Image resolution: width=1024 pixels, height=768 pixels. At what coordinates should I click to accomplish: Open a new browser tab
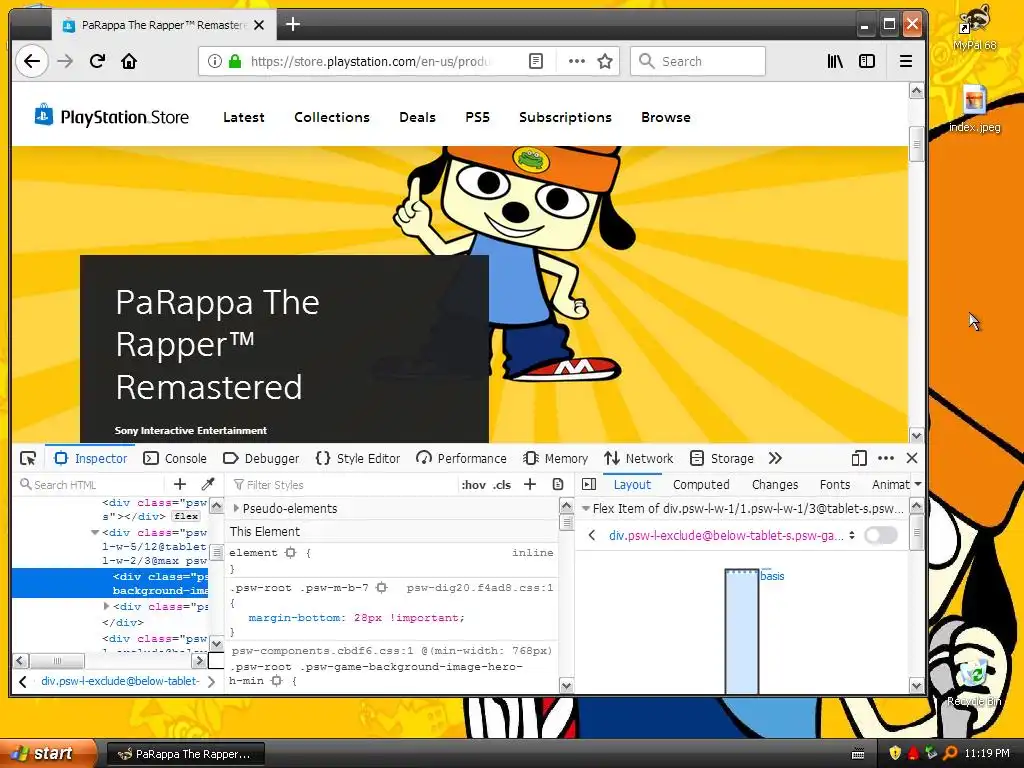(x=293, y=25)
